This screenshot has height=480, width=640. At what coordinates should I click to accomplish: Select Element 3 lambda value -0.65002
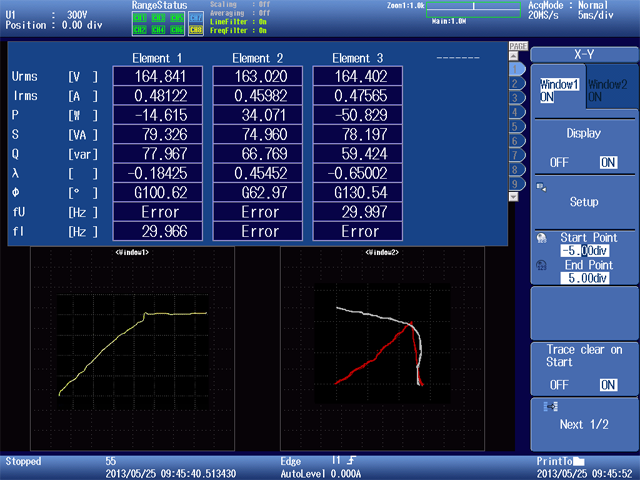pos(358,173)
